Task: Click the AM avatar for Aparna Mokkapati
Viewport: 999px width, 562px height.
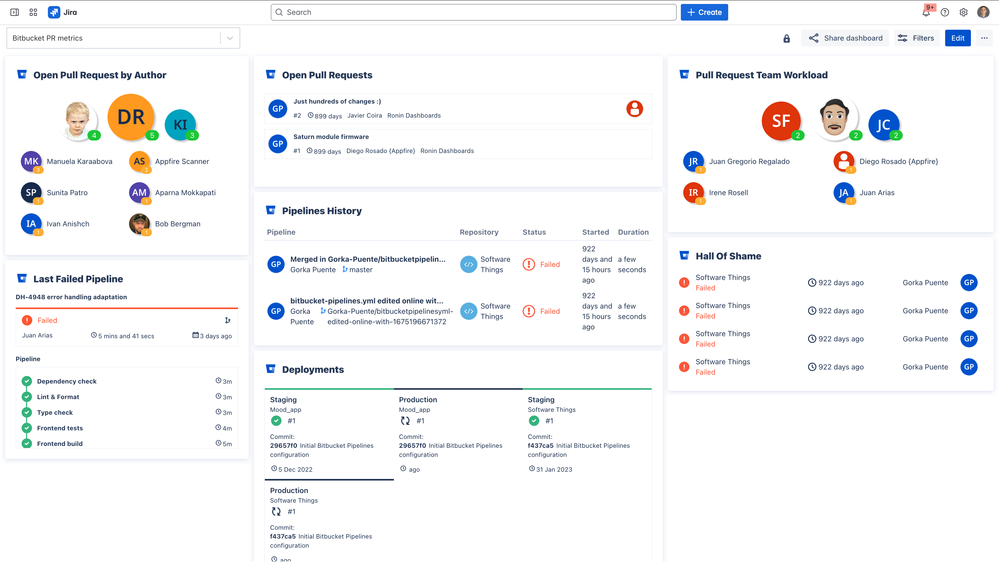Action: coord(140,192)
